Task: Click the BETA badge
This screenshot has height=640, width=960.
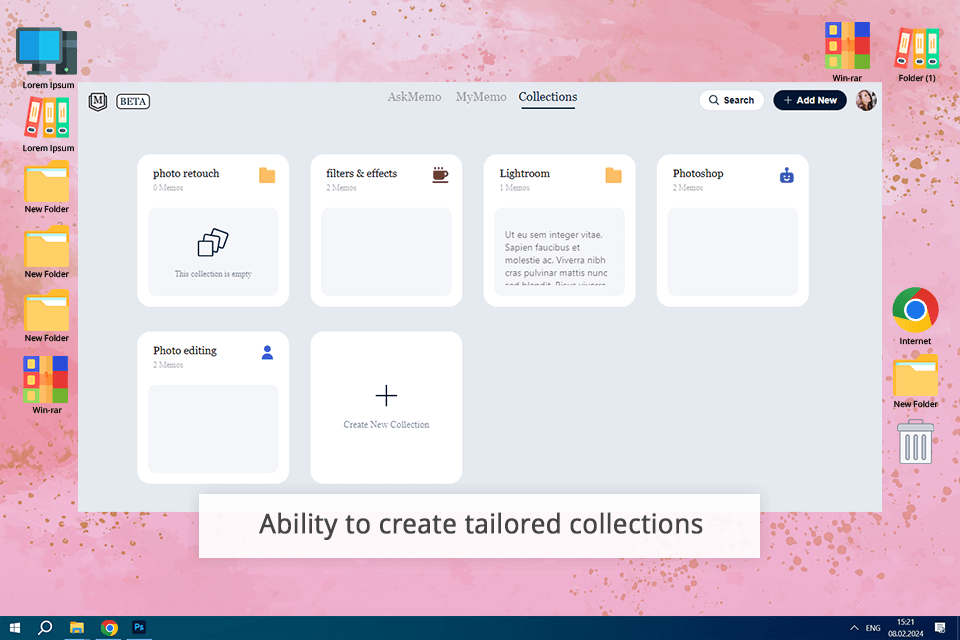Action: click(x=133, y=101)
